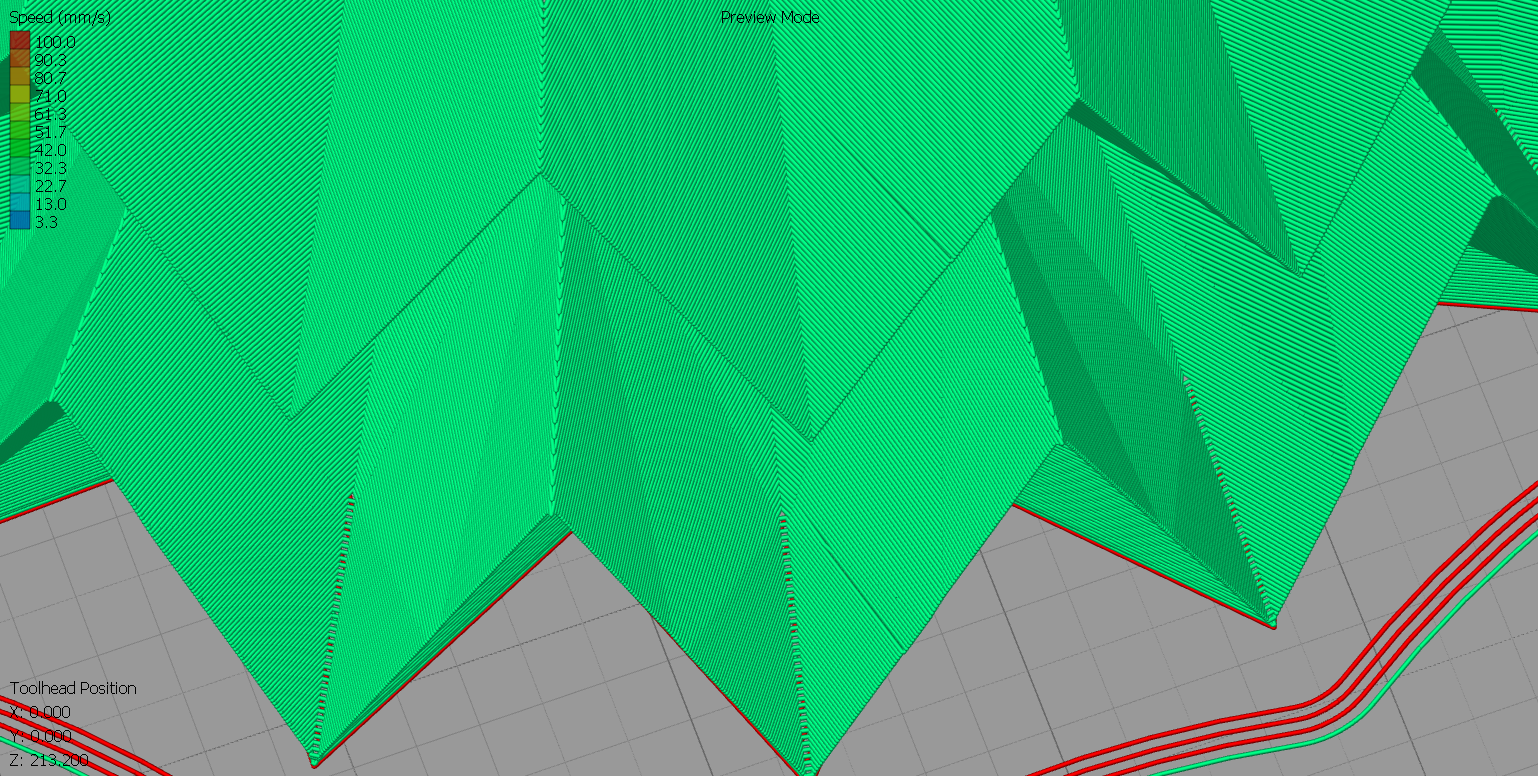Click the 100.0 speed legend swatch
1538x776 pixels.
click(20, 41)
